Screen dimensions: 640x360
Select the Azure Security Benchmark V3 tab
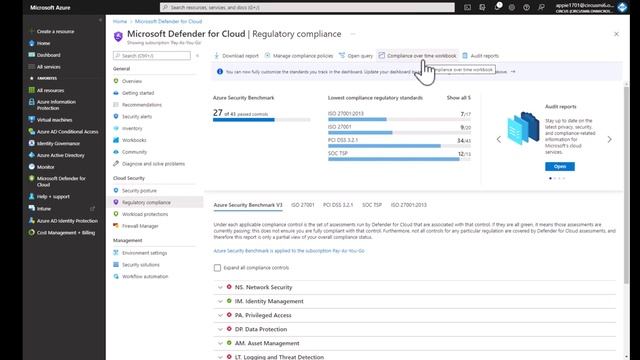tap(248, 205)
